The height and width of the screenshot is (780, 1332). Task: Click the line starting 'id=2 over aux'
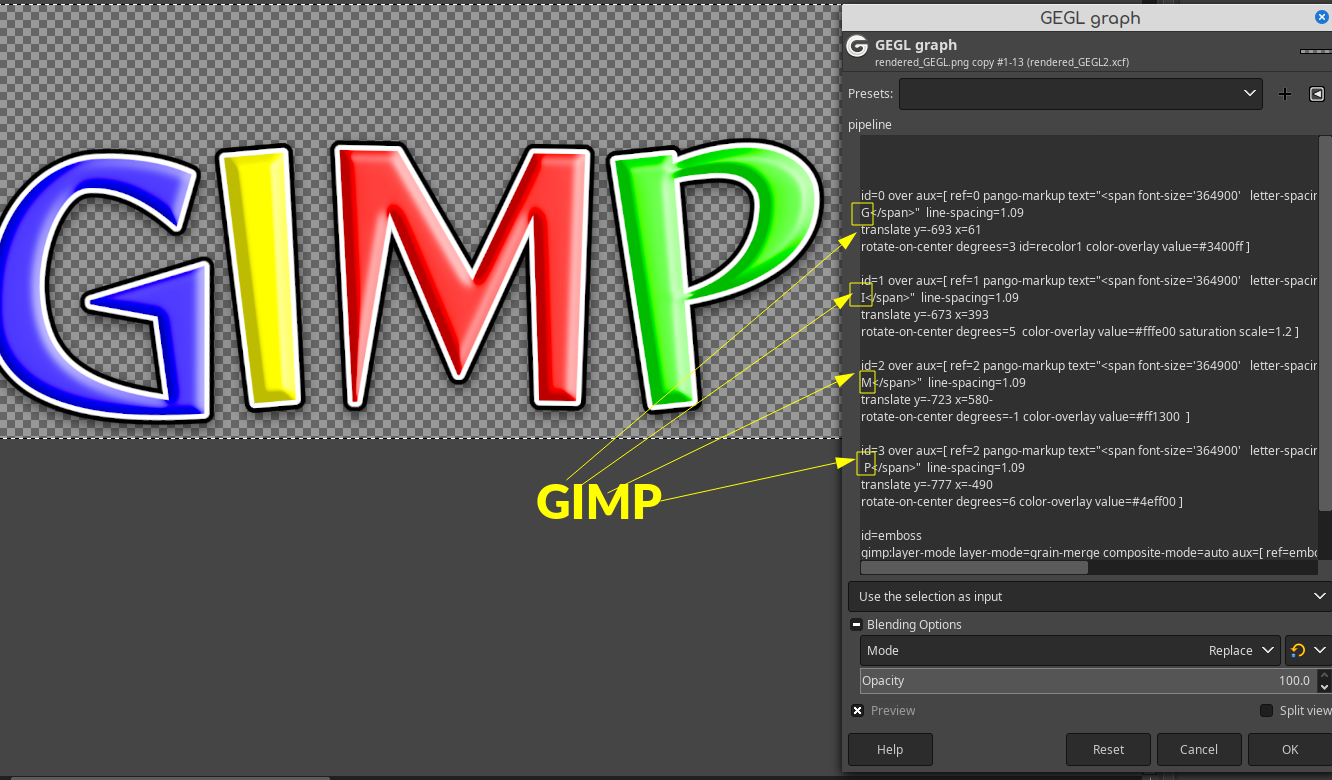tap(1089, 366)
